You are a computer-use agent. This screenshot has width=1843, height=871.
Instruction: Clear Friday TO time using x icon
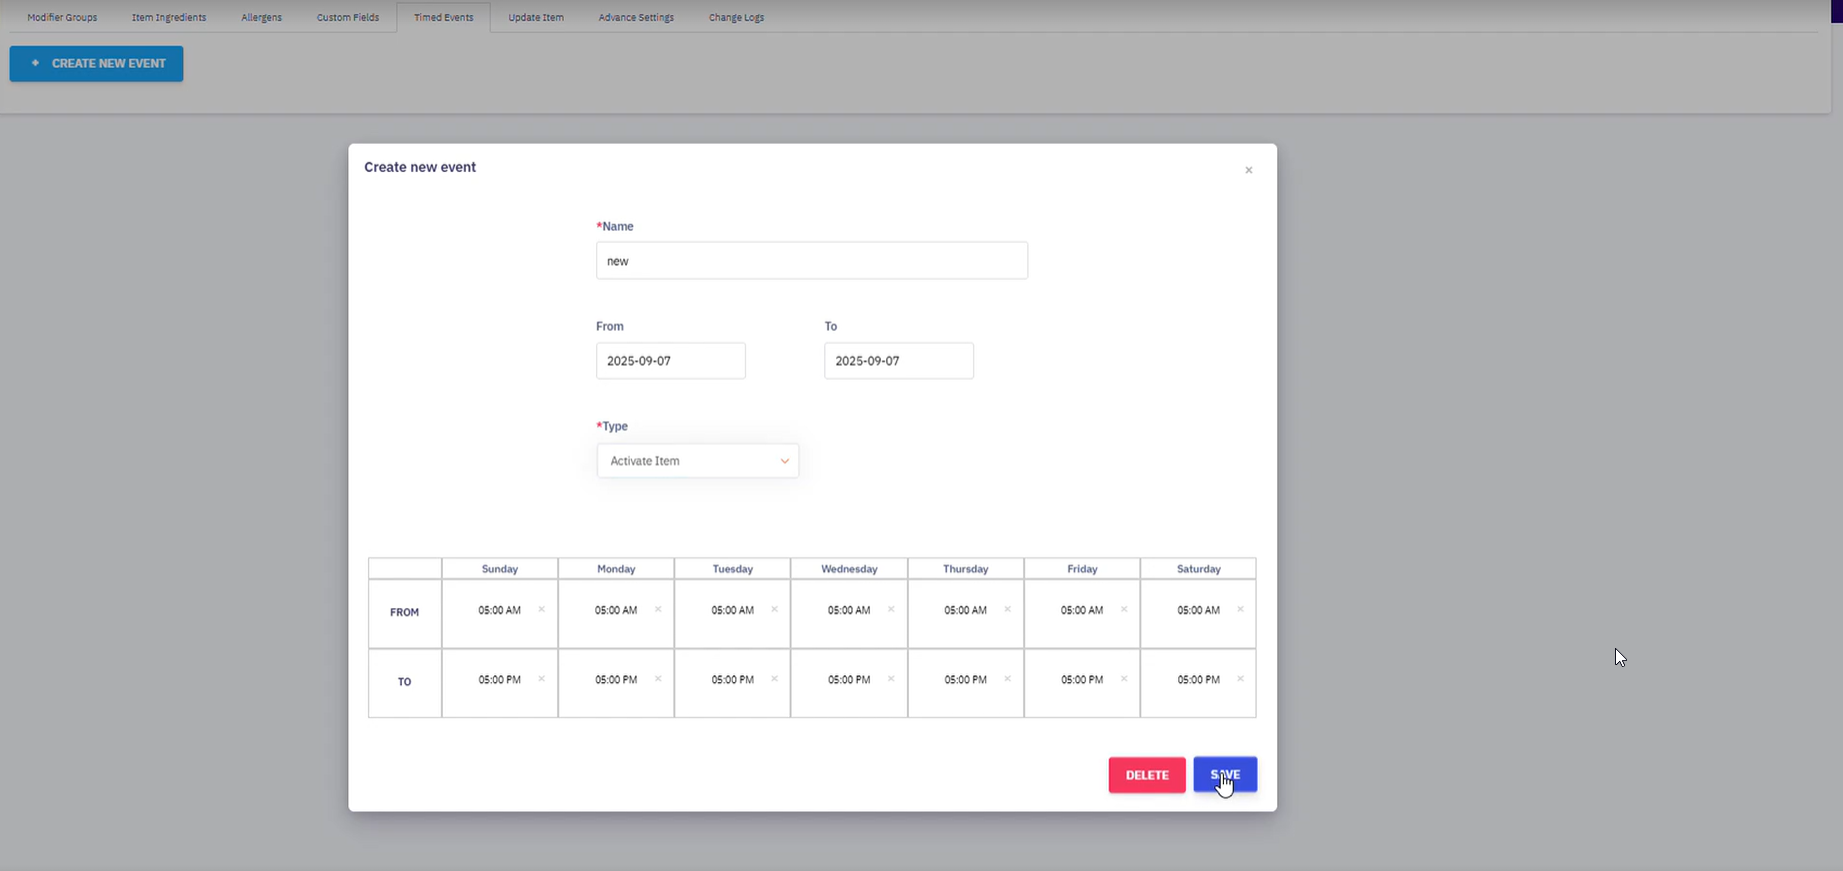pos(1124,679)
